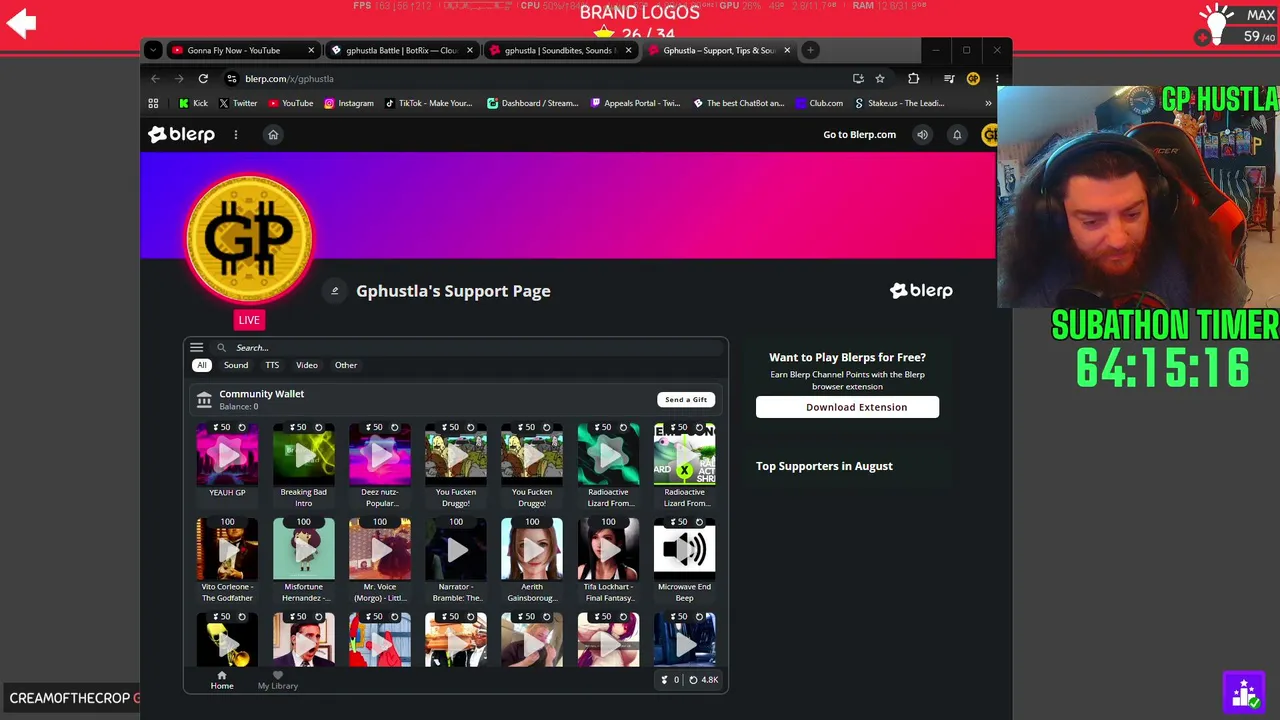
Task: Play the Mr. Voice (Morgo) thumbnail
Action: [380, 550]
